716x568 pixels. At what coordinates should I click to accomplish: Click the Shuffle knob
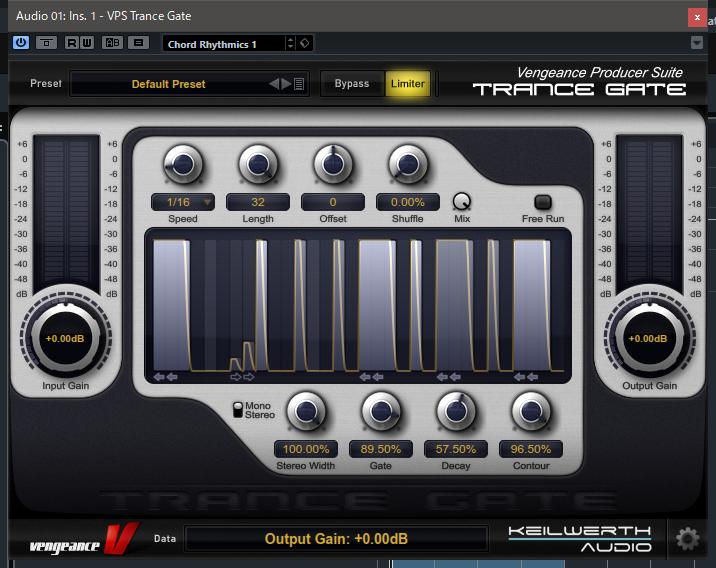(408, 164)
